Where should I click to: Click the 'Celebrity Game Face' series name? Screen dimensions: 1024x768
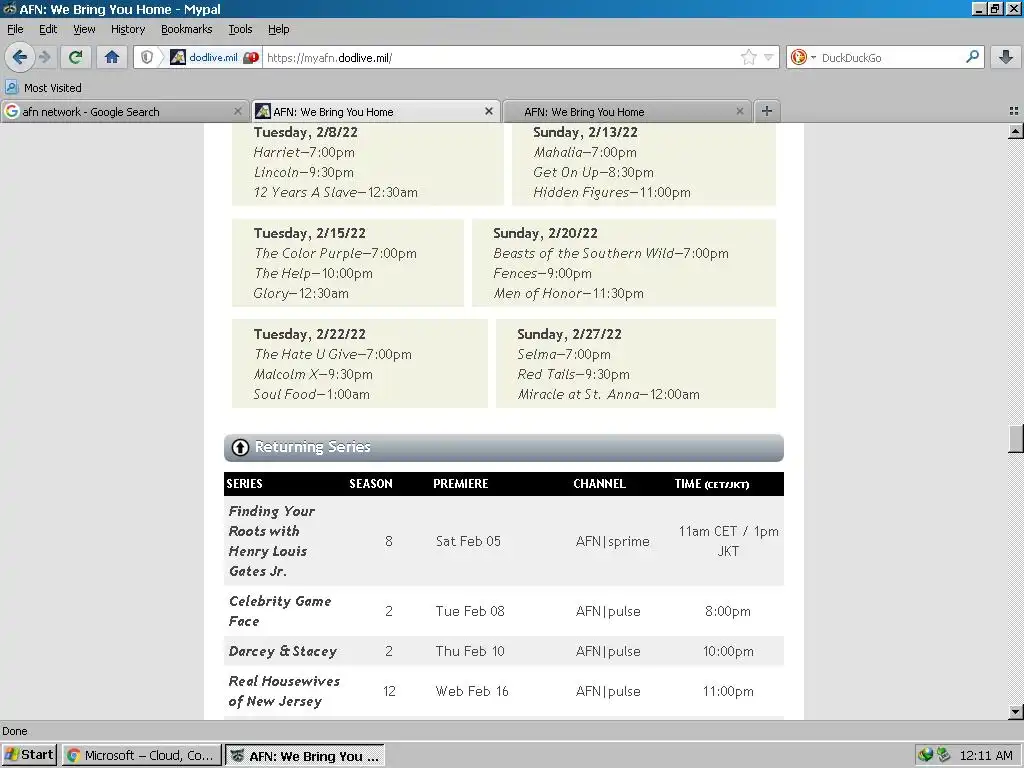click(280, 611)
